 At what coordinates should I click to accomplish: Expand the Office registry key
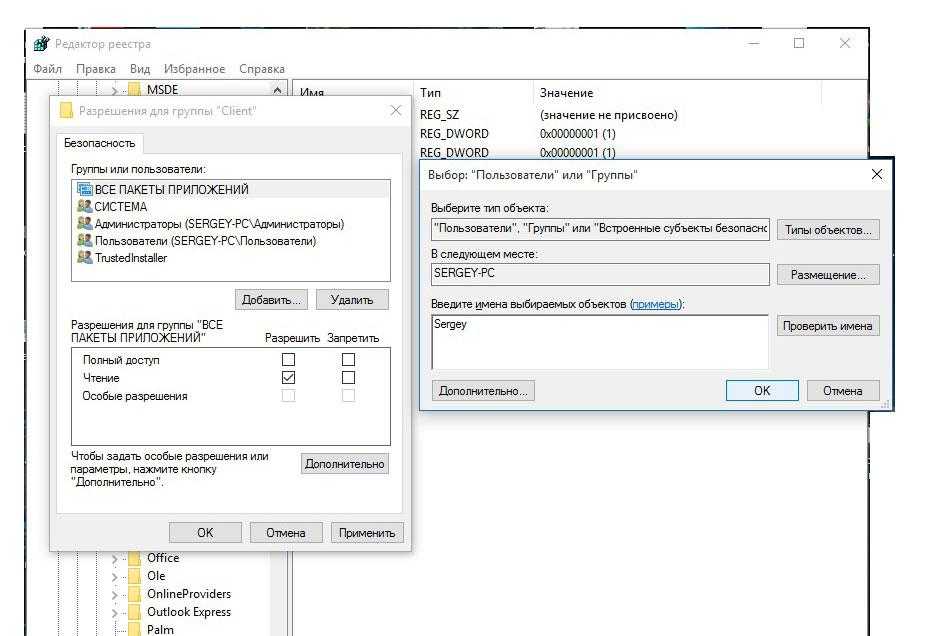click(115, 559)
